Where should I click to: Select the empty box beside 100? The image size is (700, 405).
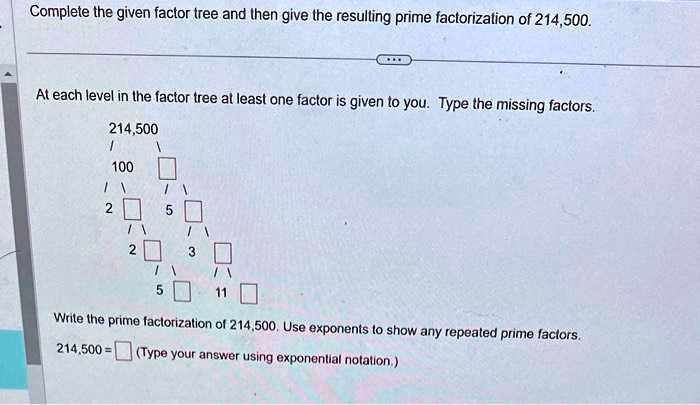[167, 166]
